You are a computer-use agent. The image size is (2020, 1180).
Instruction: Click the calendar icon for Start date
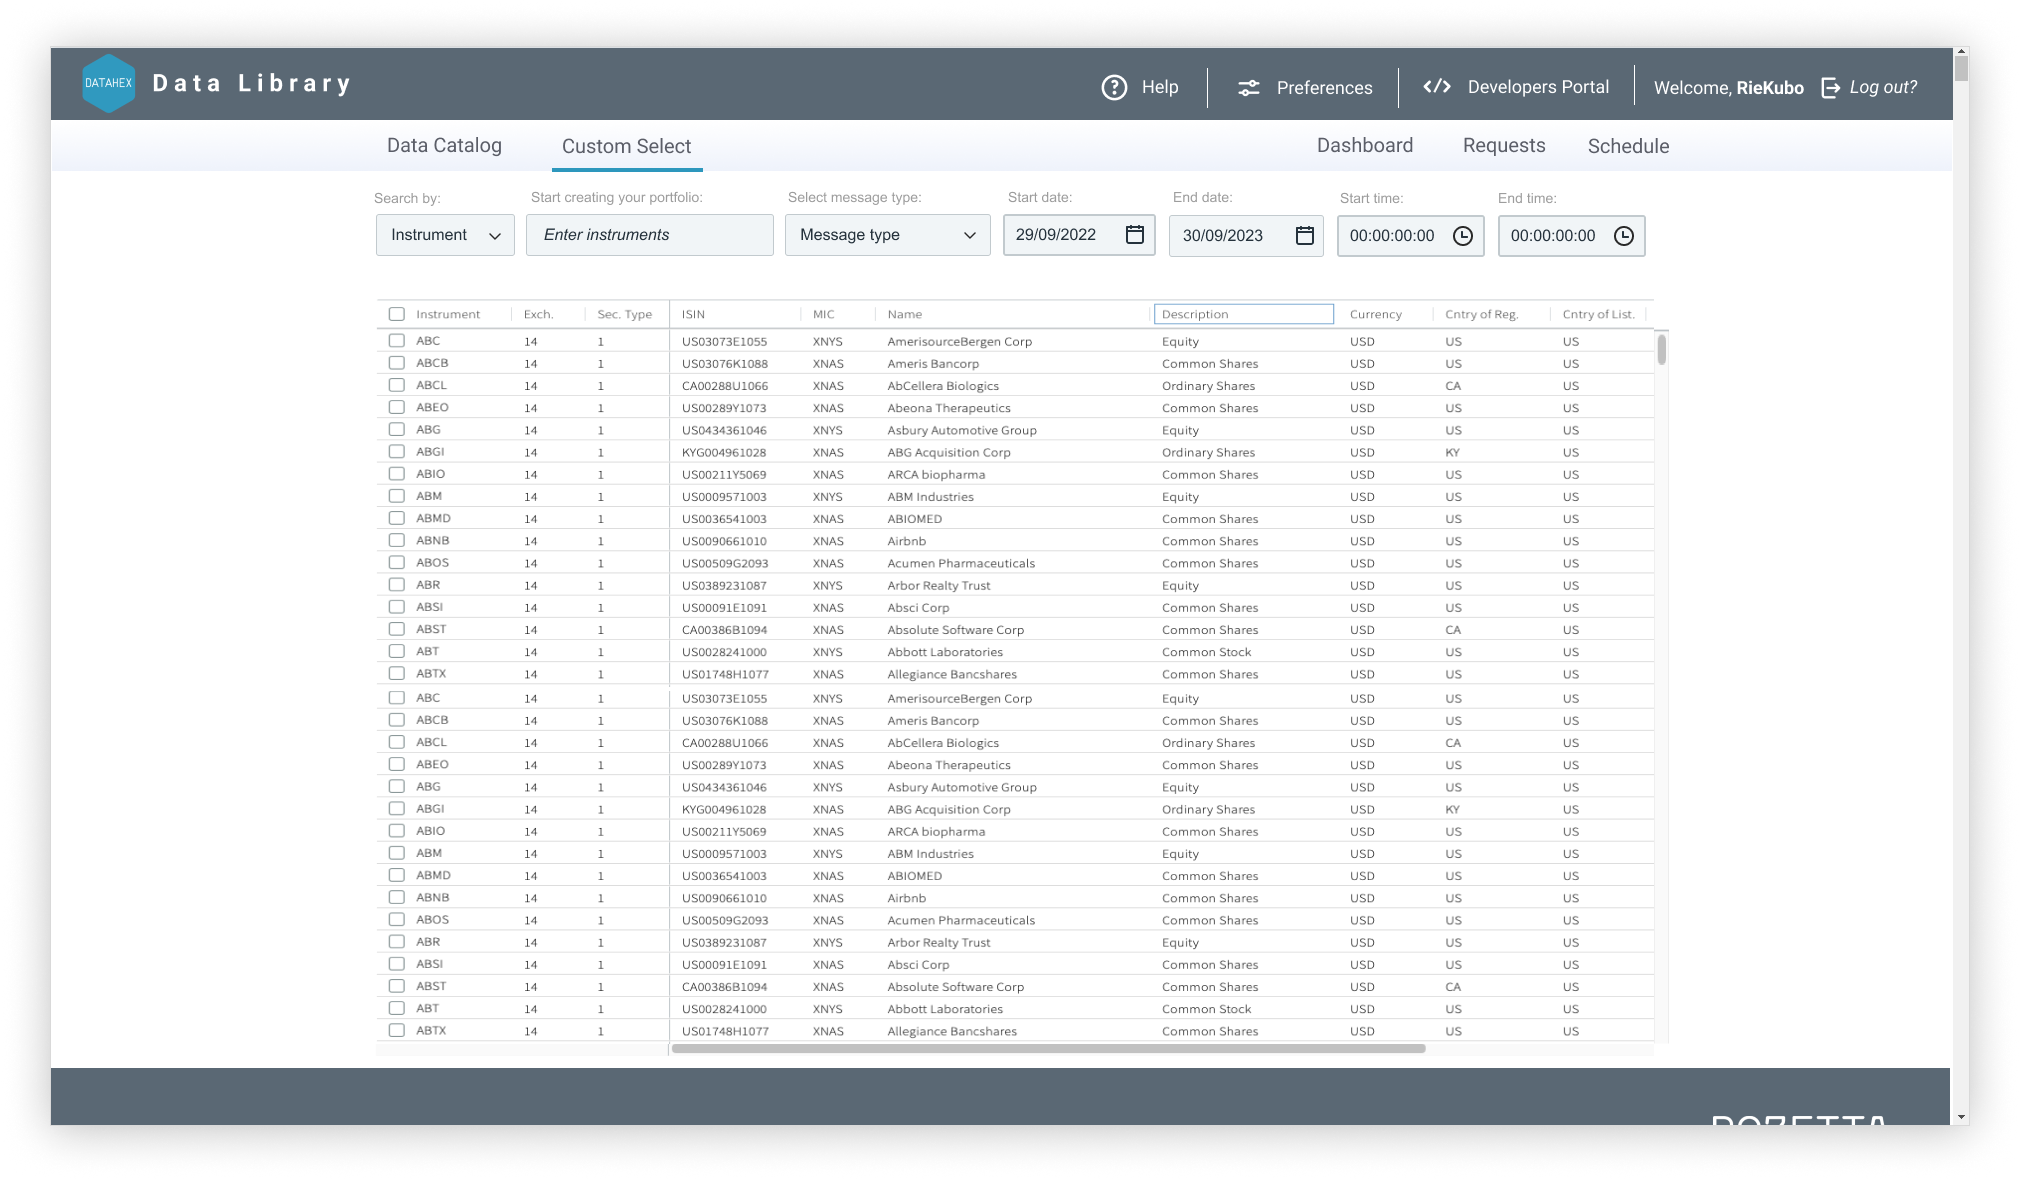point(1138,235)
